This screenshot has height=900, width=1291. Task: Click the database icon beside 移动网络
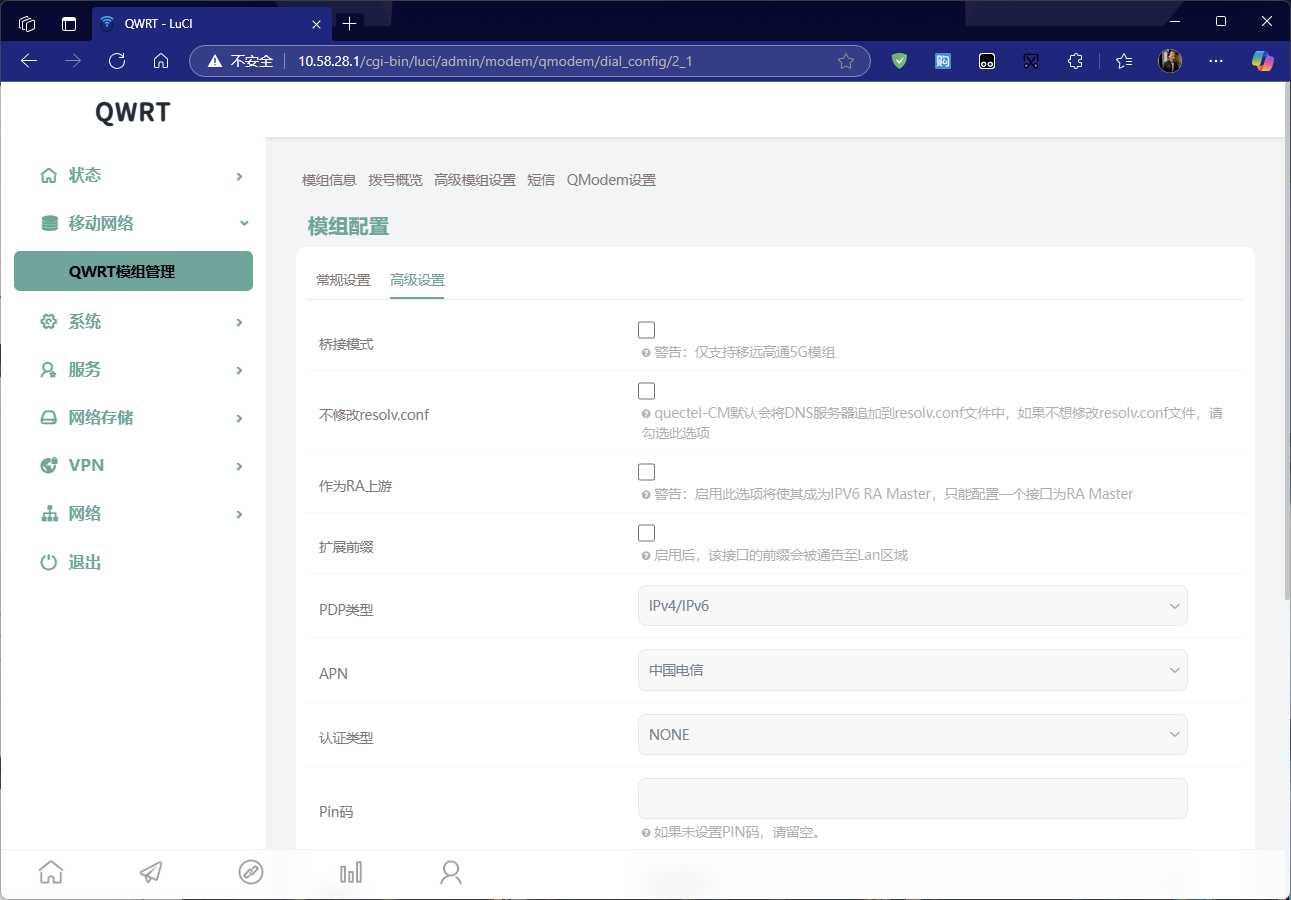[49, 224]
